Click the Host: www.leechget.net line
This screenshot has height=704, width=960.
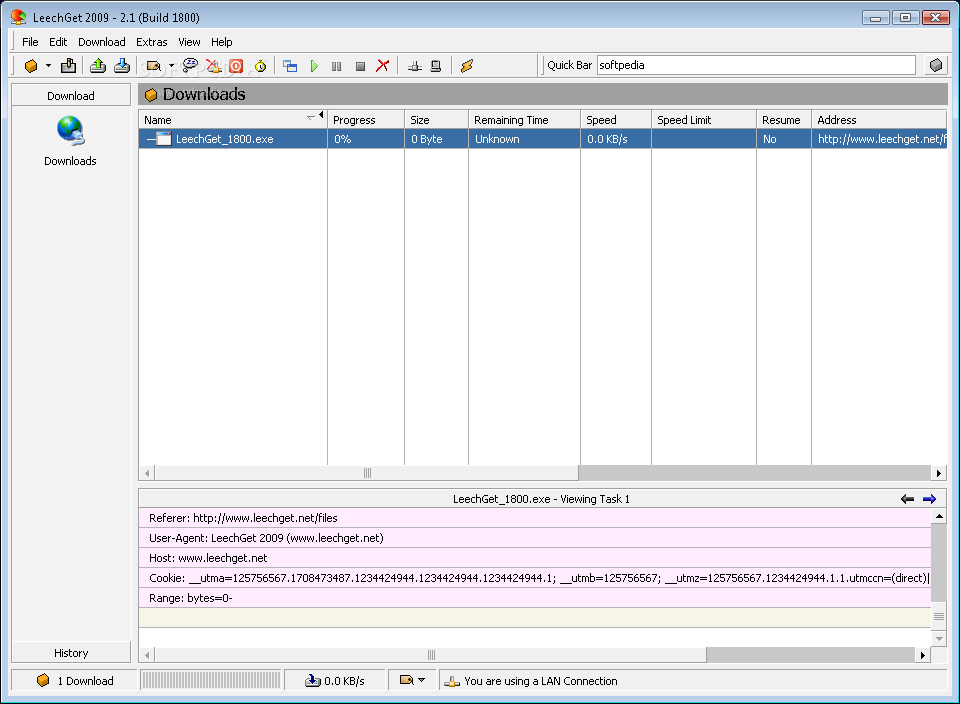pyautogui.click(x=535, y=558)
